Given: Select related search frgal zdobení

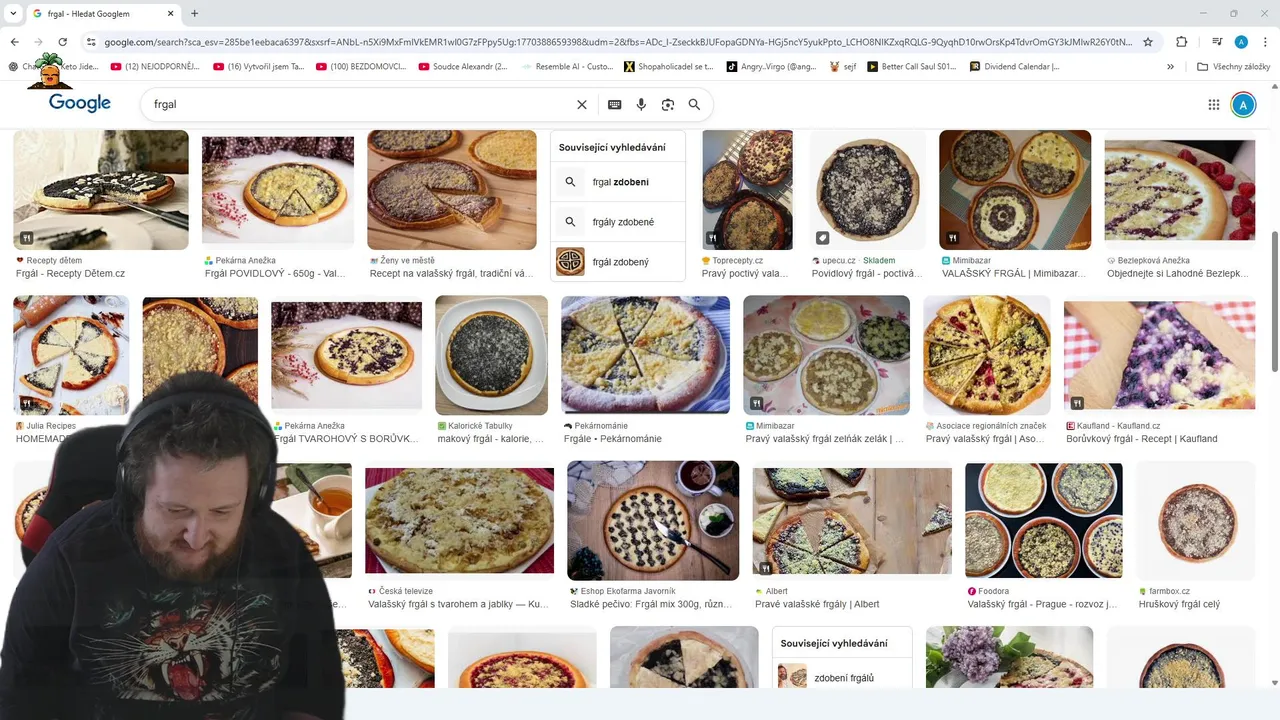Looking at the screenshot, I should tap(618, 182).
